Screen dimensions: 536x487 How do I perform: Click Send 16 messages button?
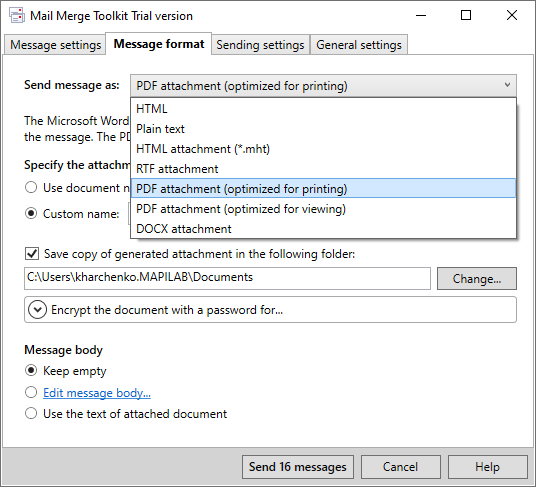[x=298, y=467]
